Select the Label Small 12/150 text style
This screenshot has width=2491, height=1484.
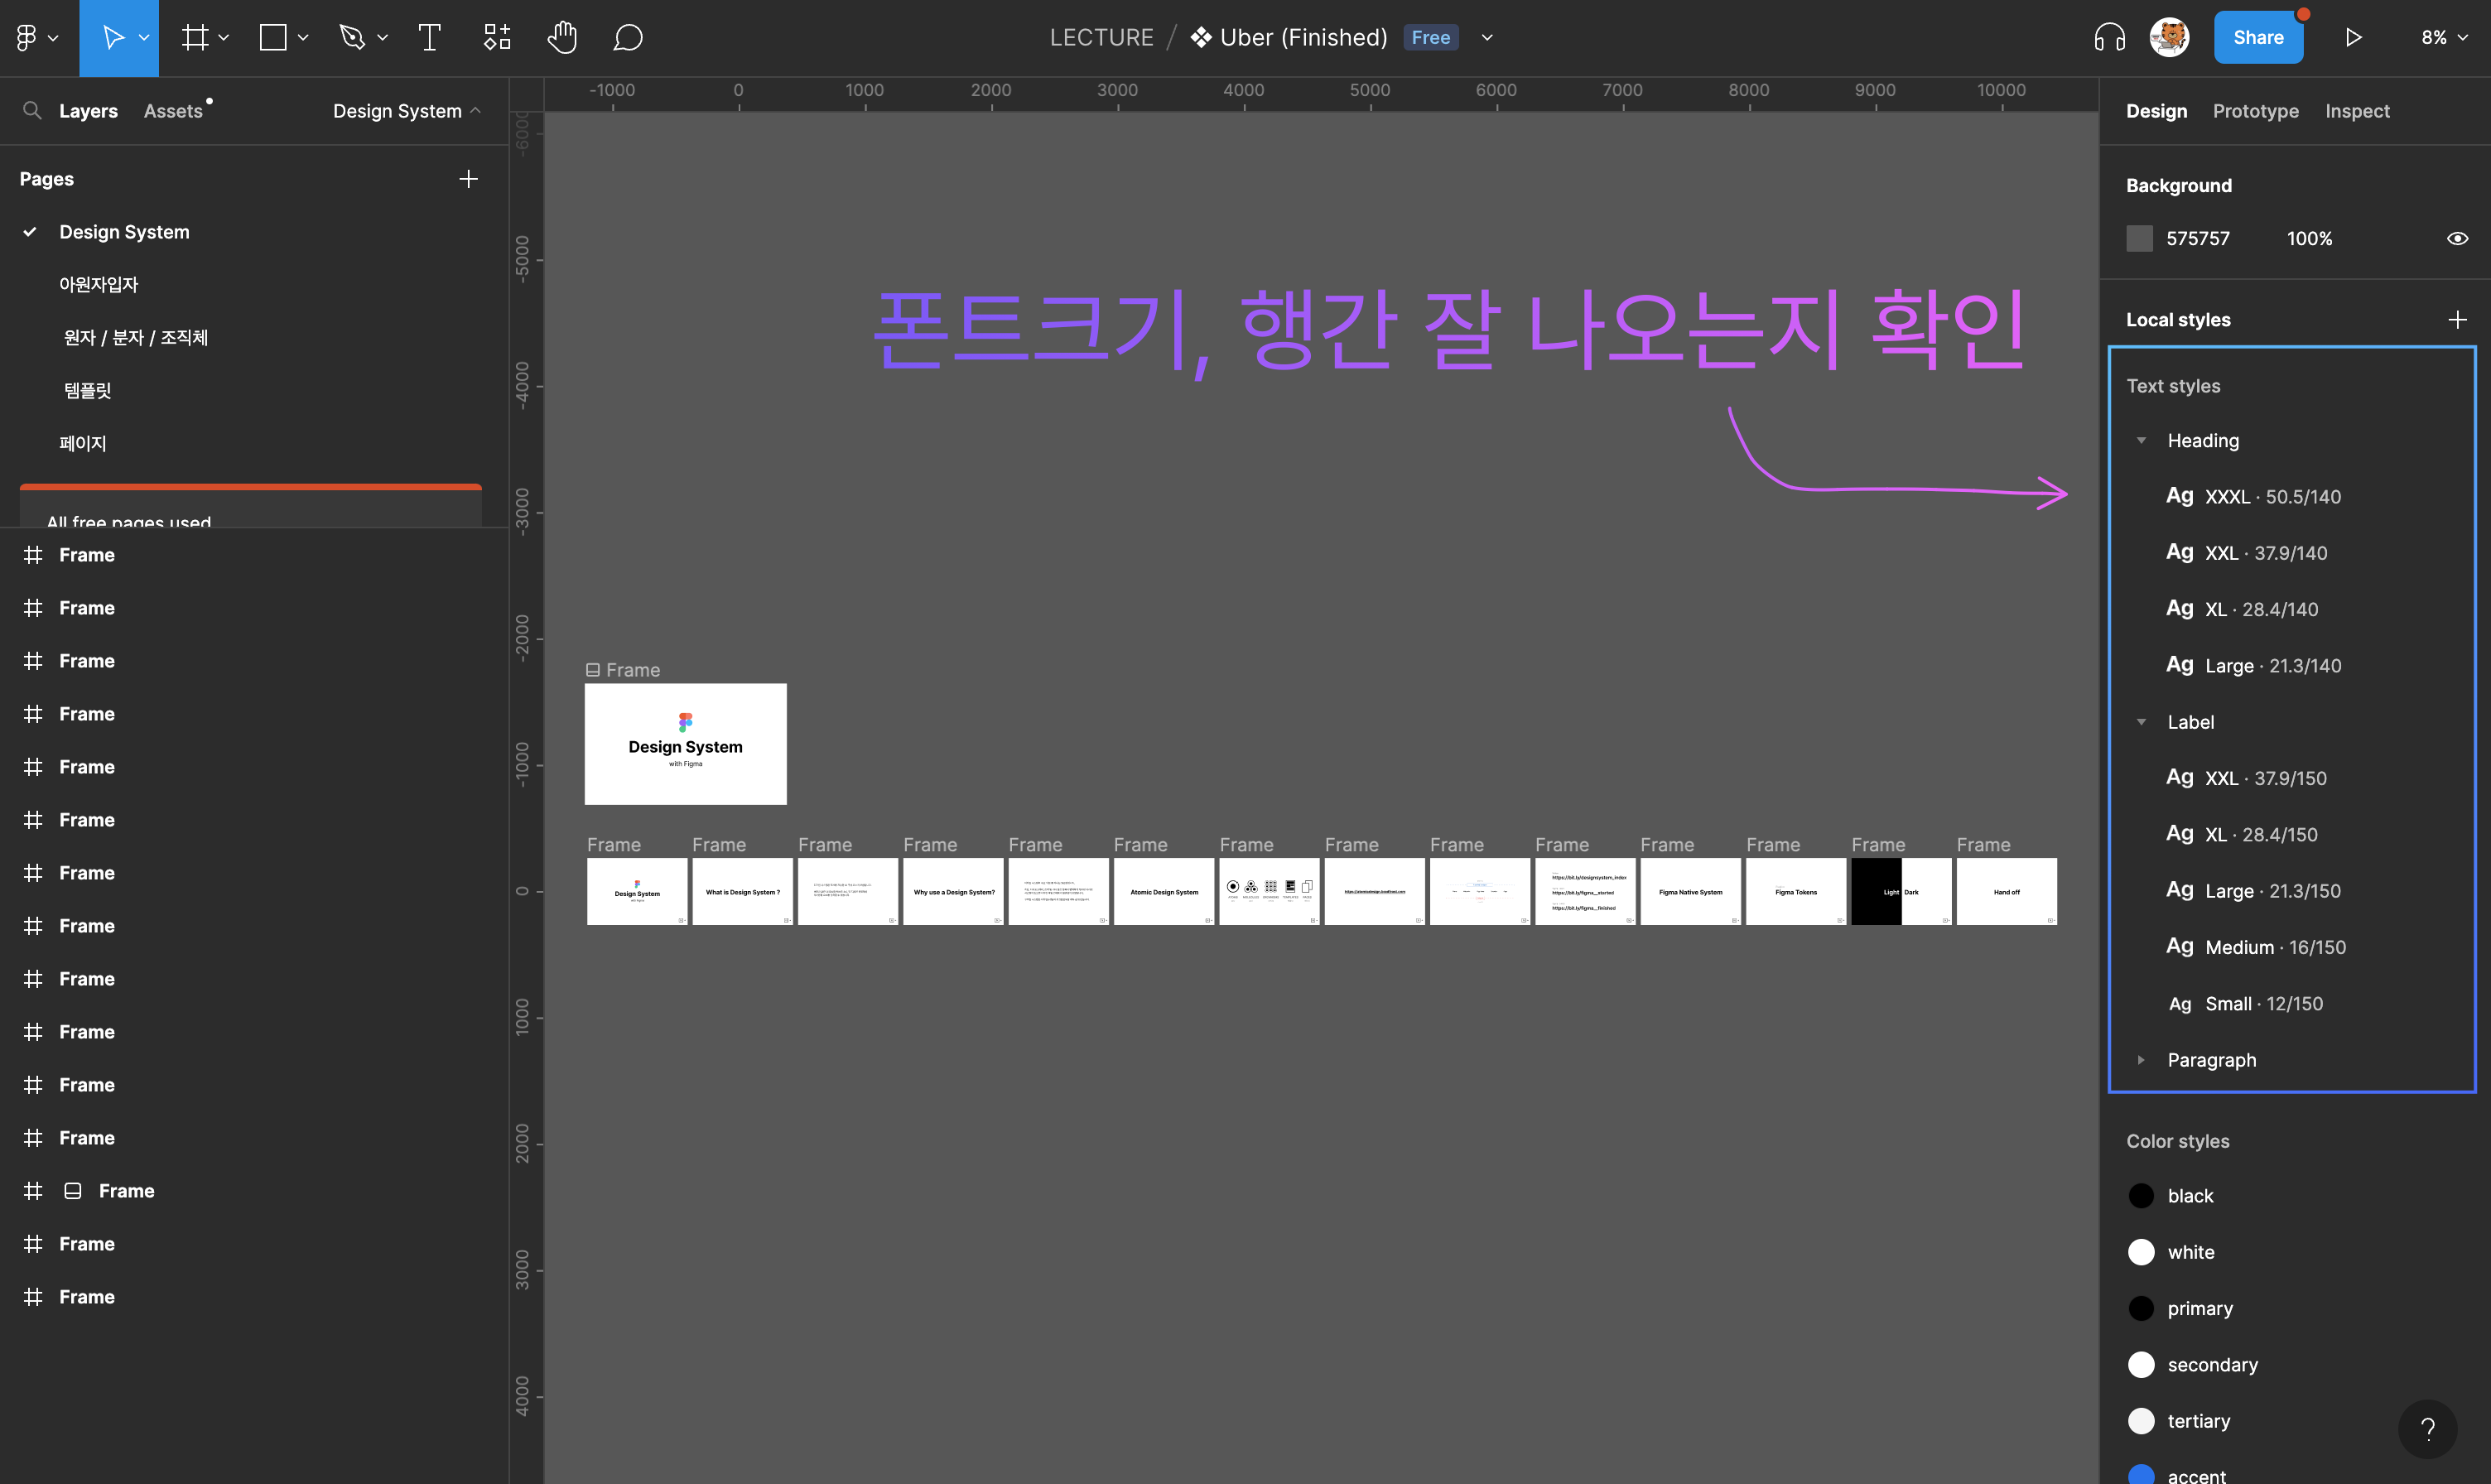tap(2245, 1004)
